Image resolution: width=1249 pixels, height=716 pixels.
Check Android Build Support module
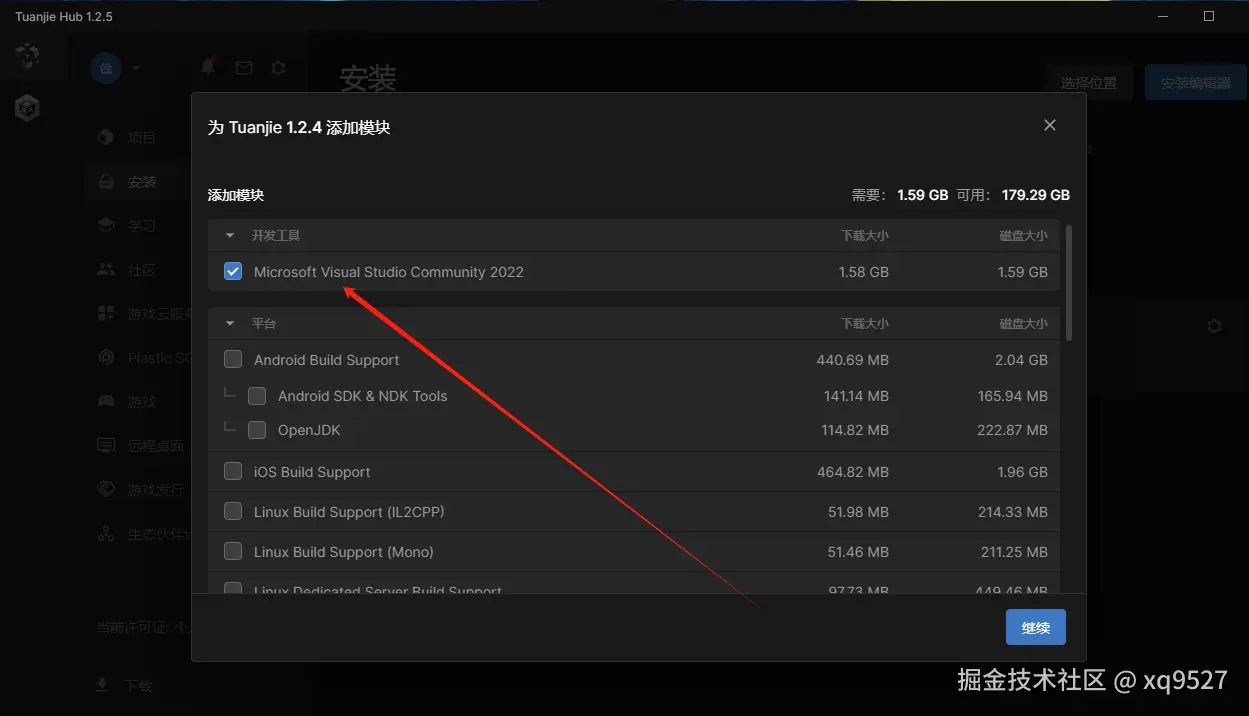tap(233, 359)
